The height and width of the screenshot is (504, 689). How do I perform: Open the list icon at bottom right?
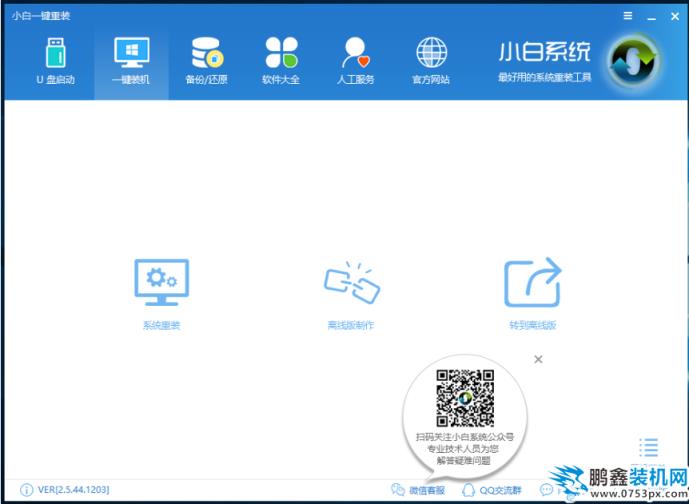point(649,447)
